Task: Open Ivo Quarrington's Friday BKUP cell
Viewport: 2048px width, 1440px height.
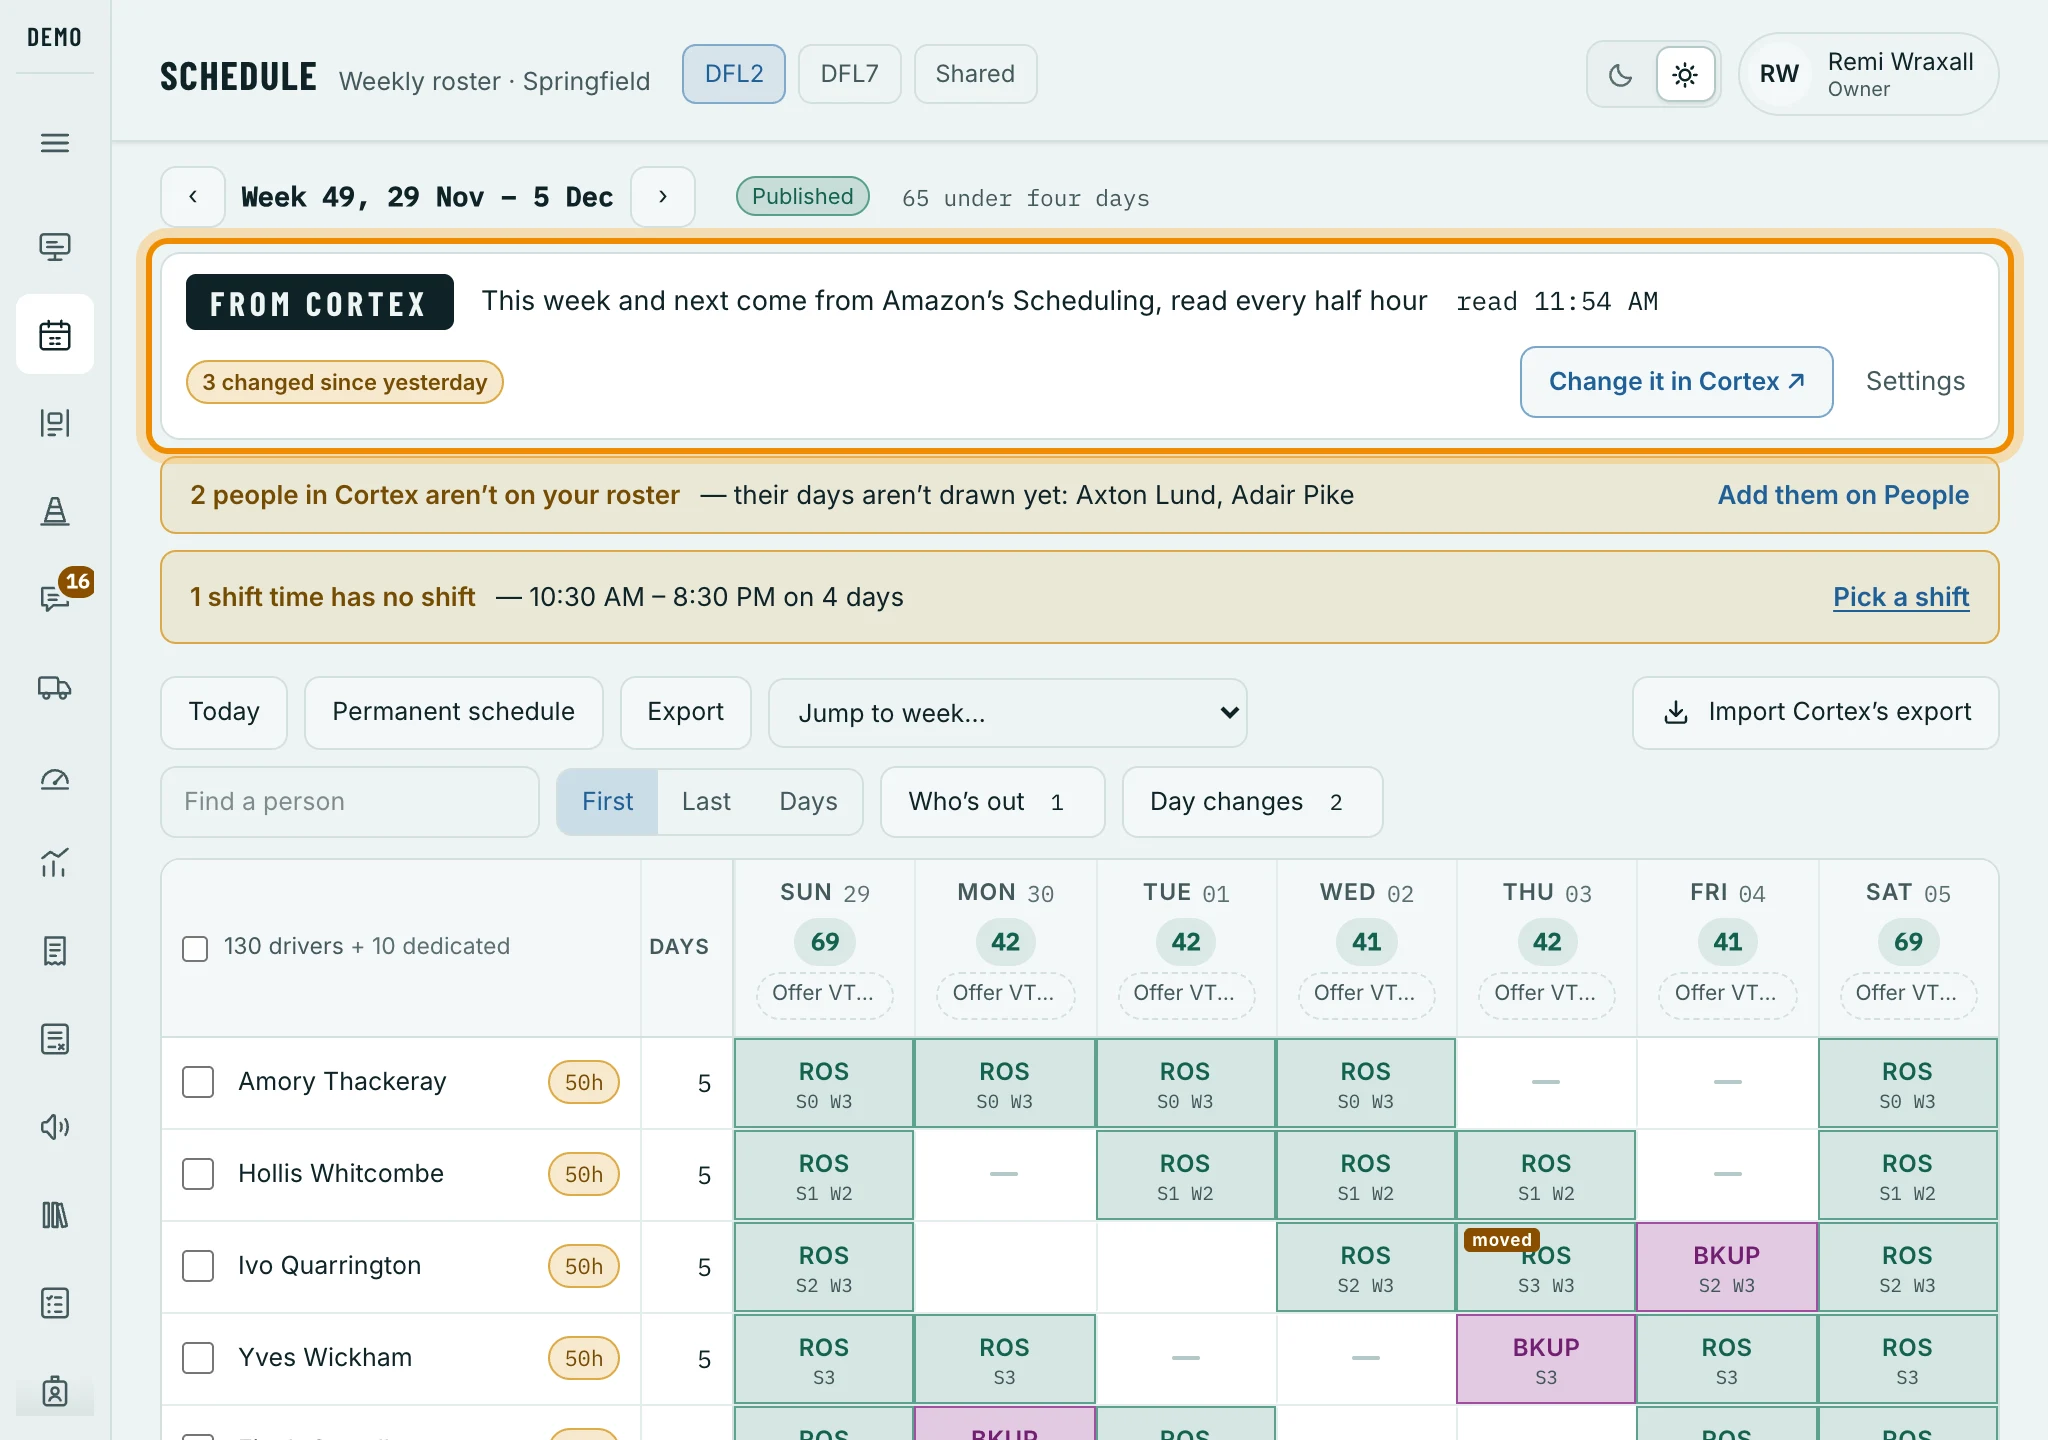Action: (x=1727, y=1267)
